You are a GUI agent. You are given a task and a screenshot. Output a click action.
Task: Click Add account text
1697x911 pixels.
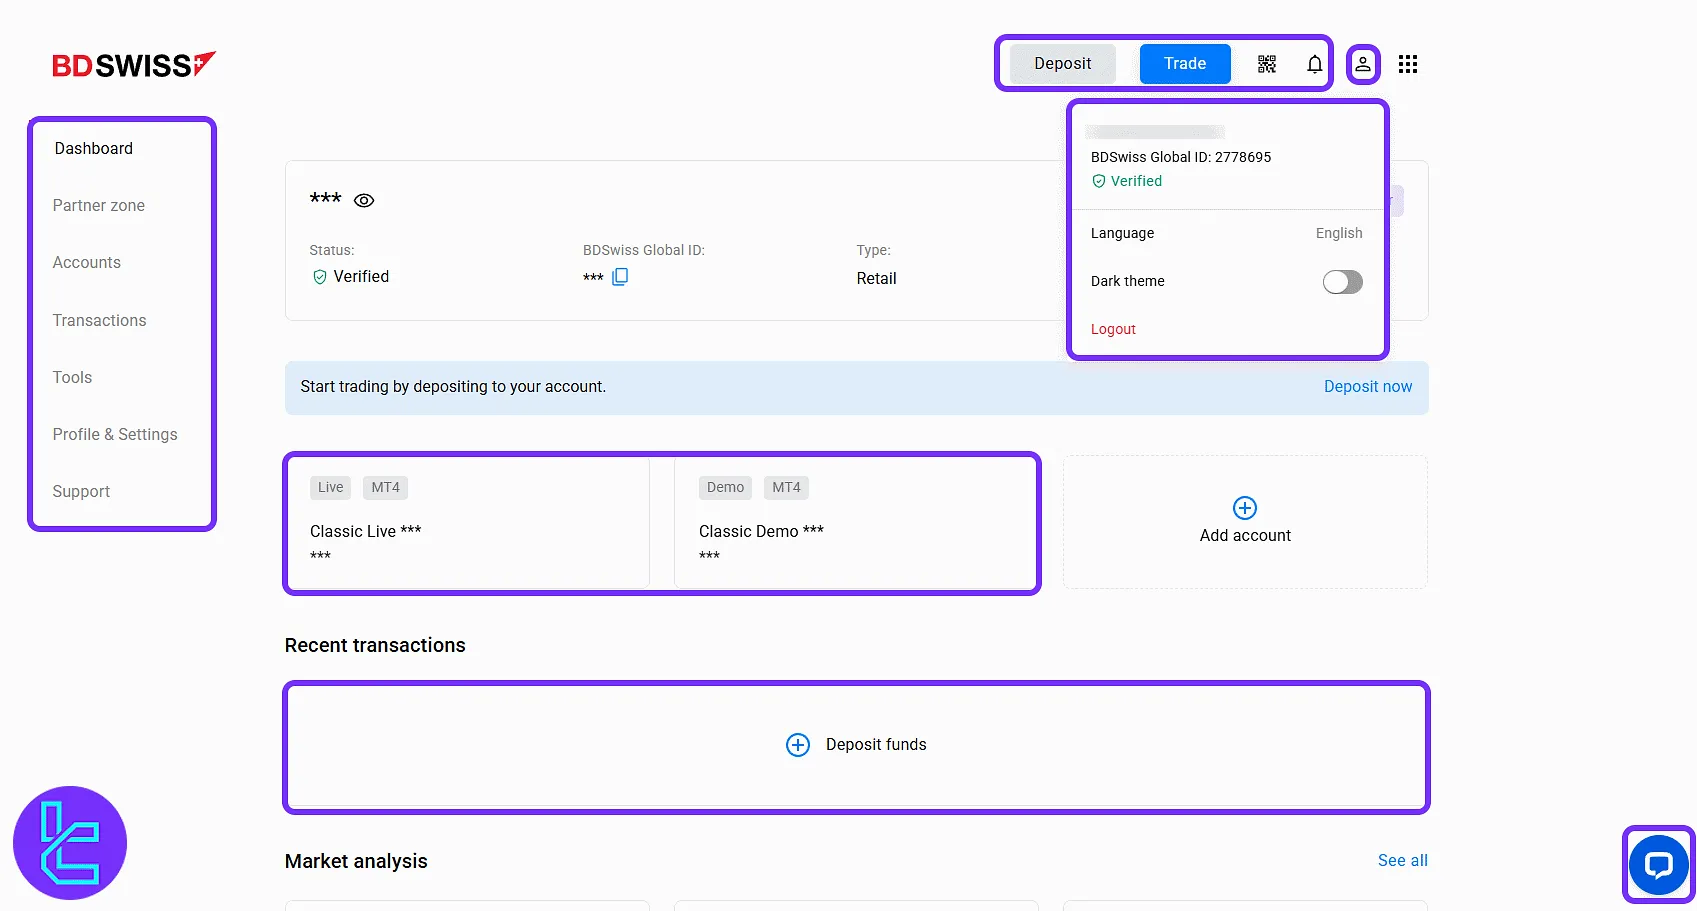[1245, 536]
